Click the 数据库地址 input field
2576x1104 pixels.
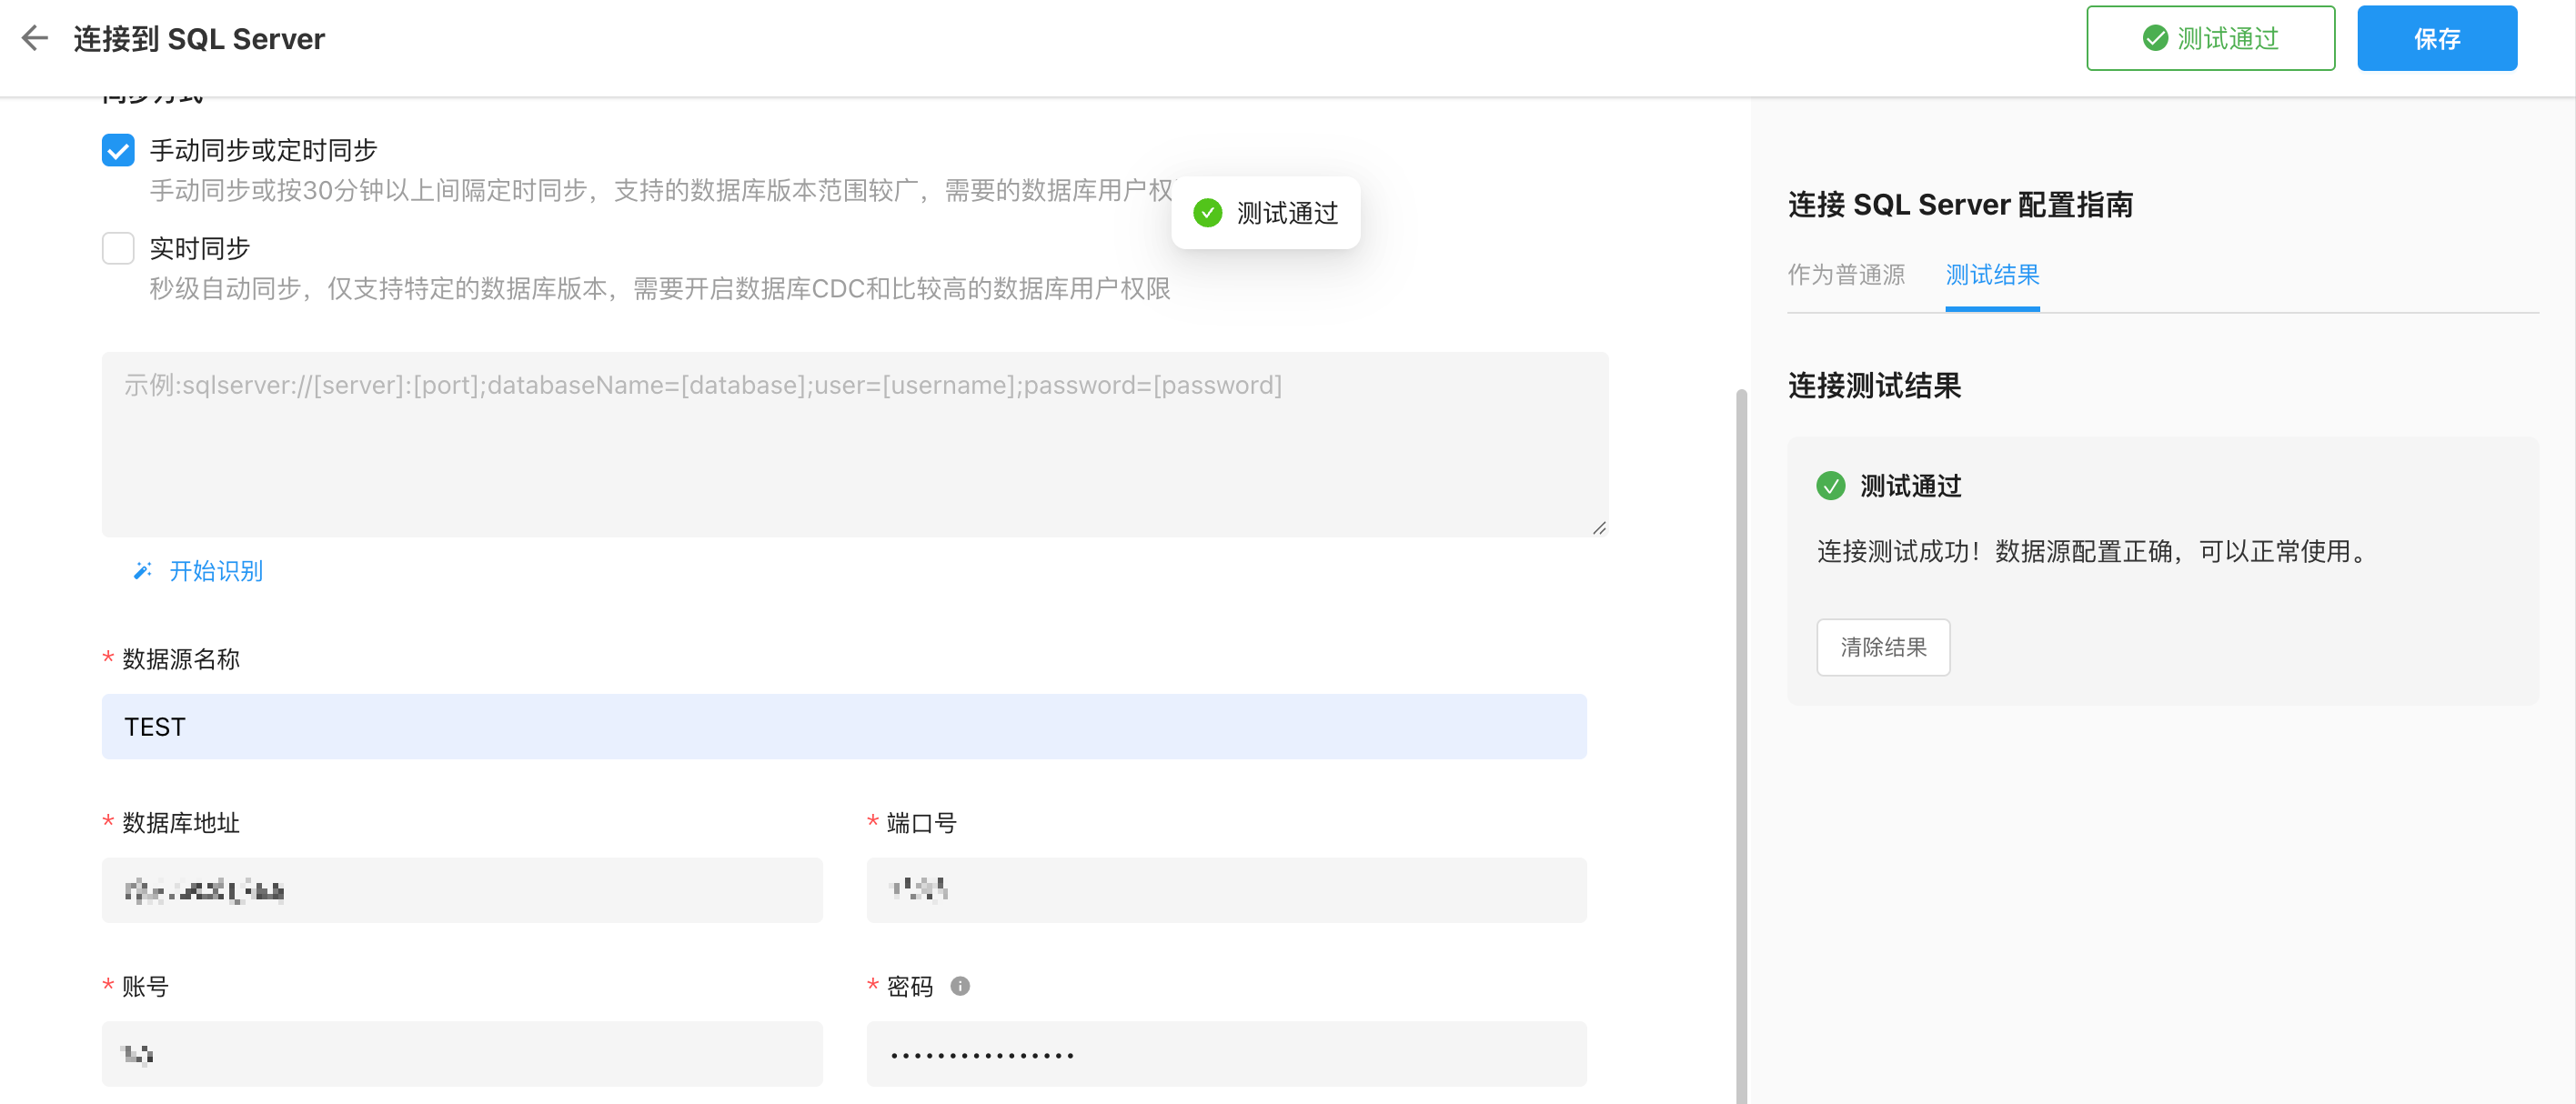(x=461, y=889)
